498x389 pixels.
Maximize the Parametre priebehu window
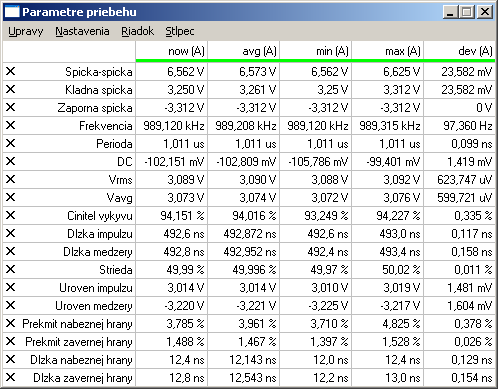467,12
